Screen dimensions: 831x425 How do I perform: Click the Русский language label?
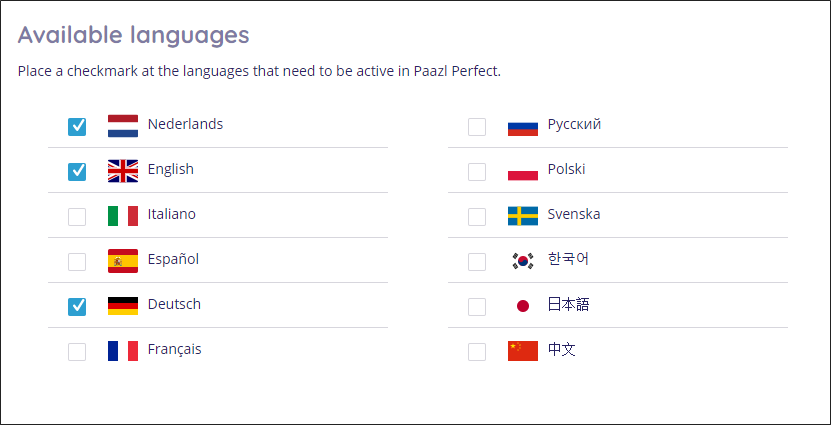pyautogui.click(x=574, y=125)
